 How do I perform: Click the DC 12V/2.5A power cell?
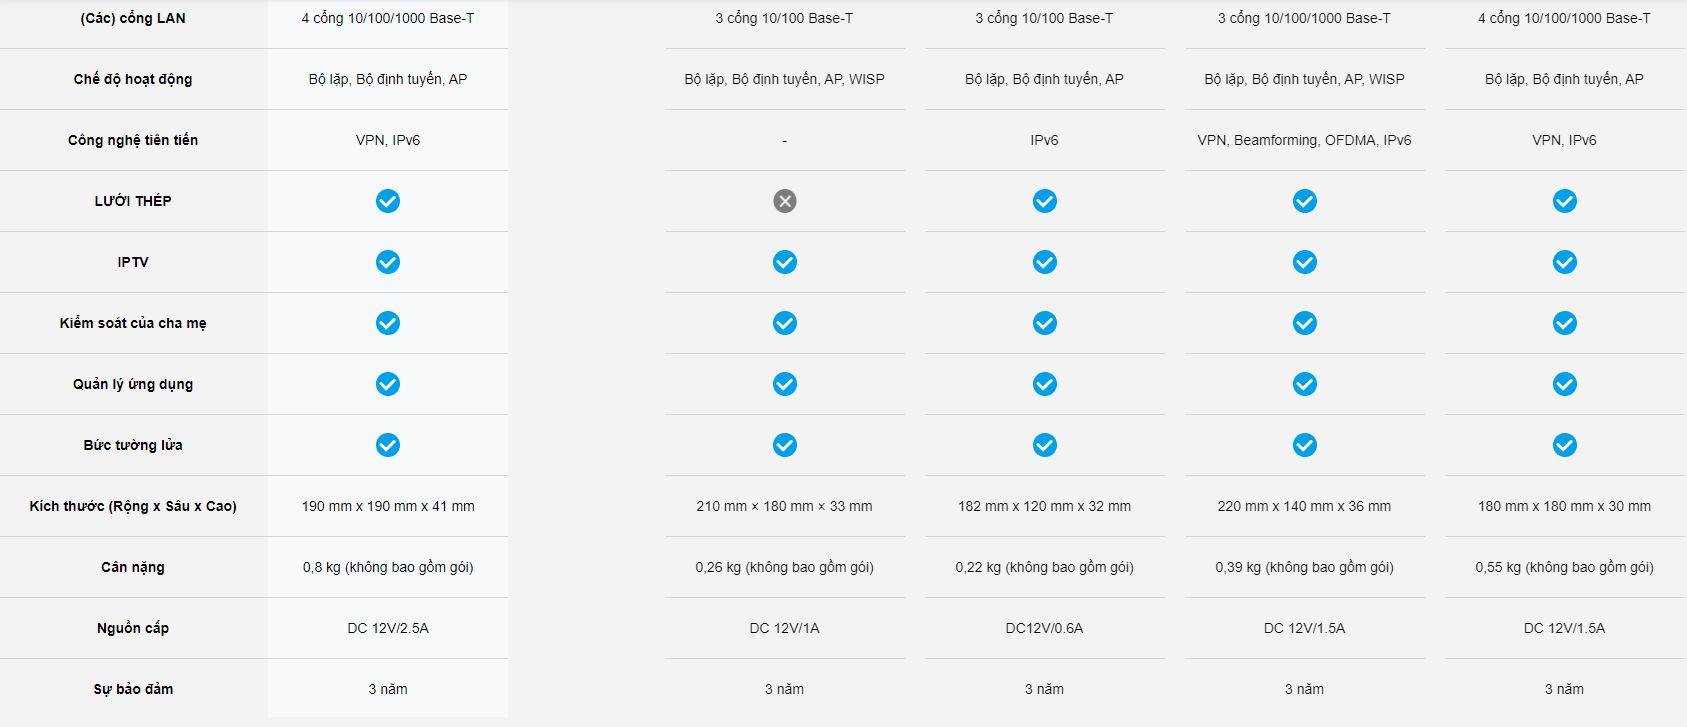coord(388,628)
